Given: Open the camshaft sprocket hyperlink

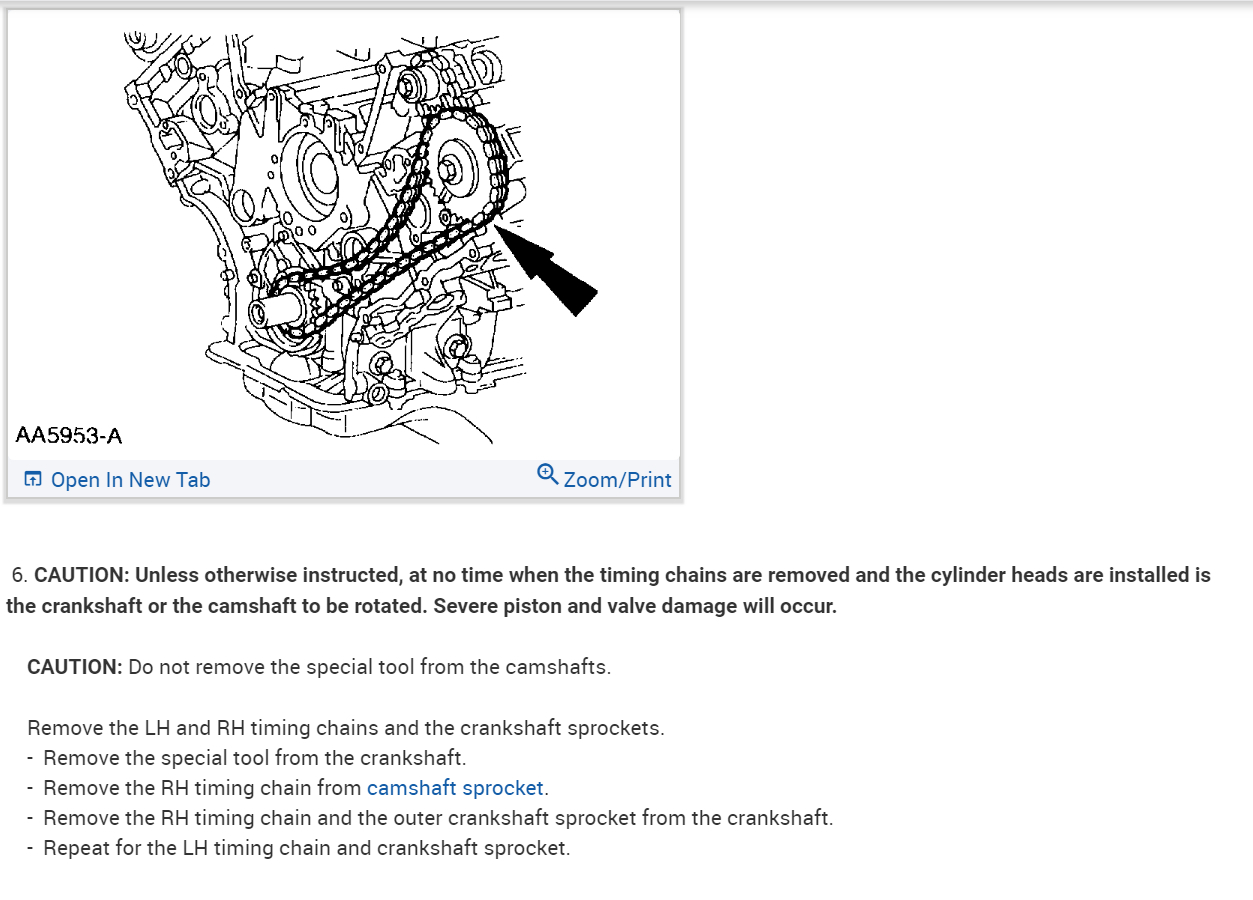Looking at the screenshot, I should click(x=455, y=788).
